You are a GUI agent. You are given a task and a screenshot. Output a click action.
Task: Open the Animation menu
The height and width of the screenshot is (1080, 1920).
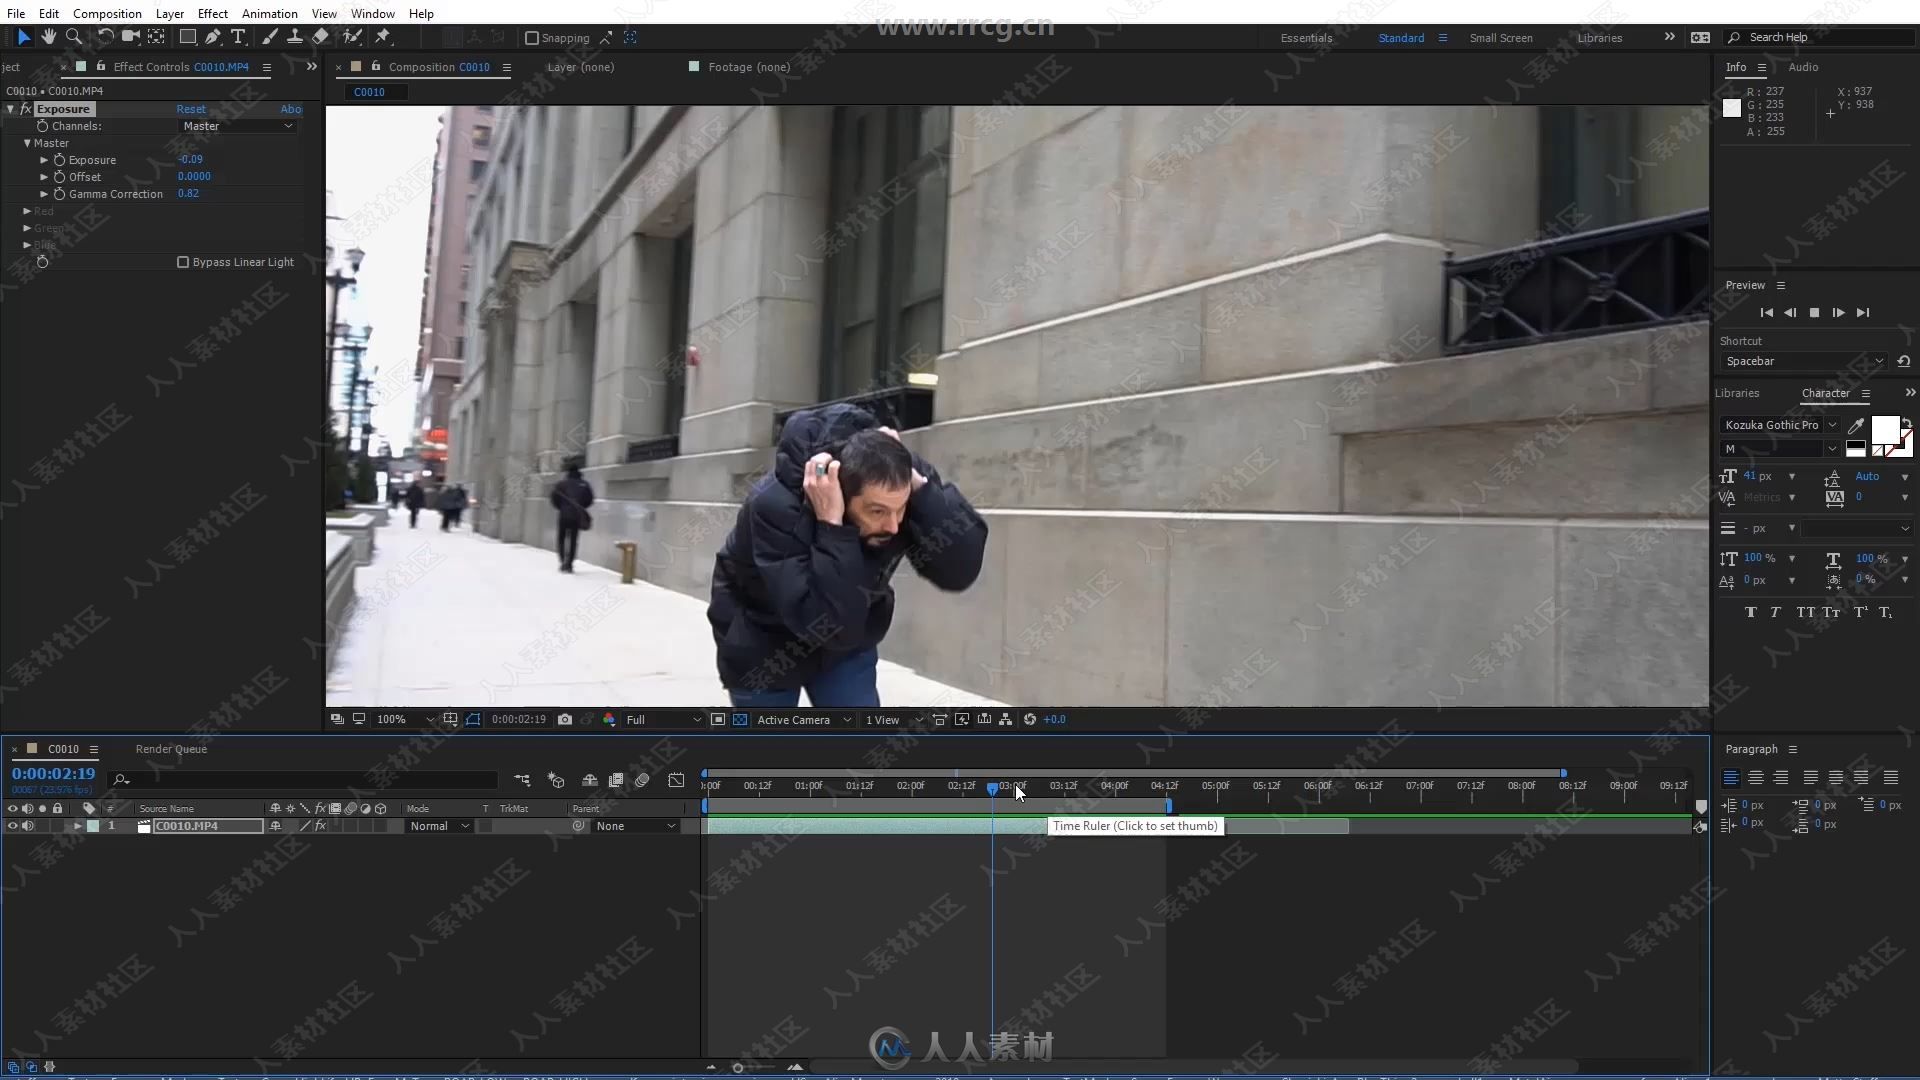click(269, 13)
